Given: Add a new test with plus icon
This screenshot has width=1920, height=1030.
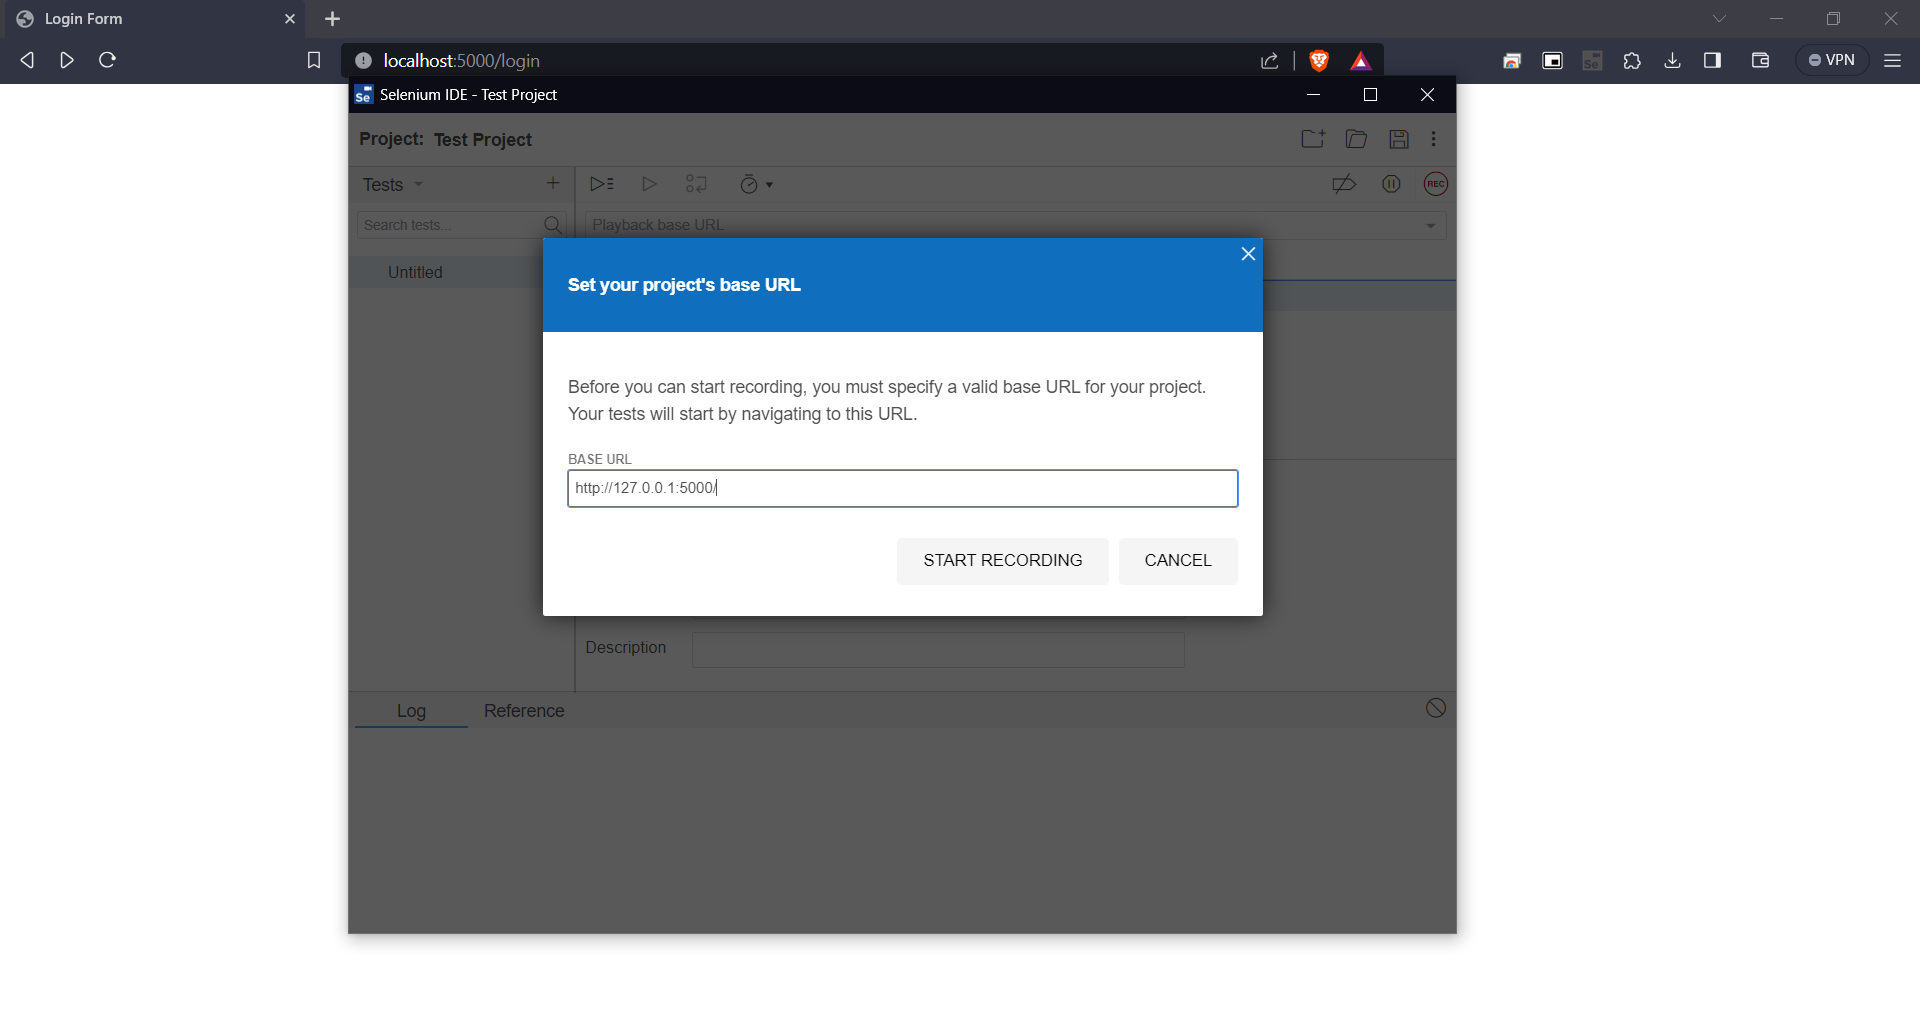Looking at the screenshot, I should coord(553,183).
